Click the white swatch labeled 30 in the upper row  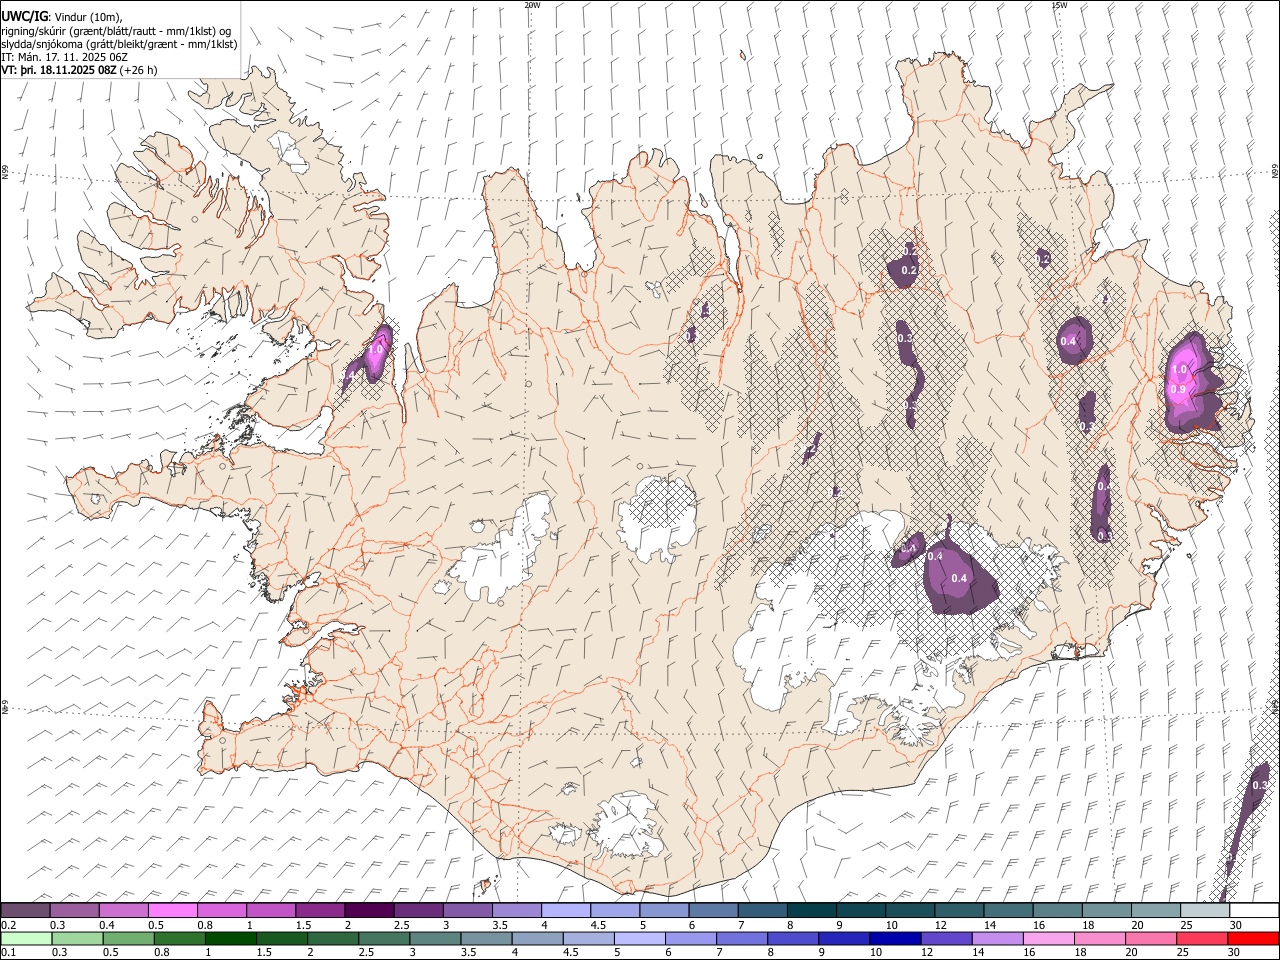[x=1254, y=911]
